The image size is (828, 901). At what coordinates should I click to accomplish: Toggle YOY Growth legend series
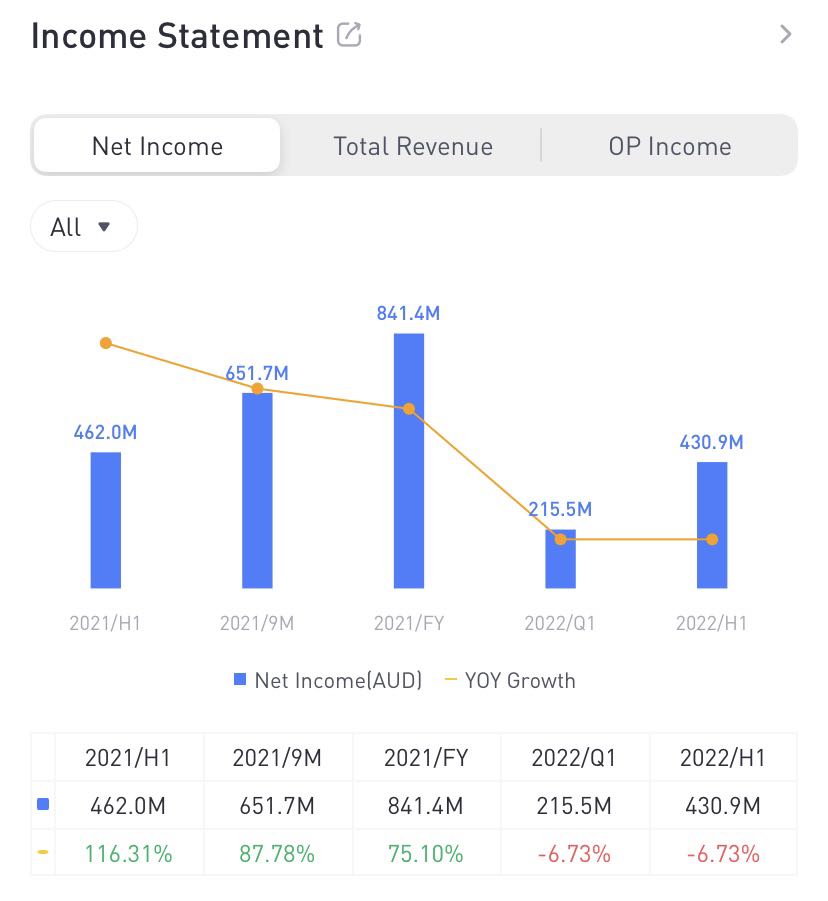509,681
